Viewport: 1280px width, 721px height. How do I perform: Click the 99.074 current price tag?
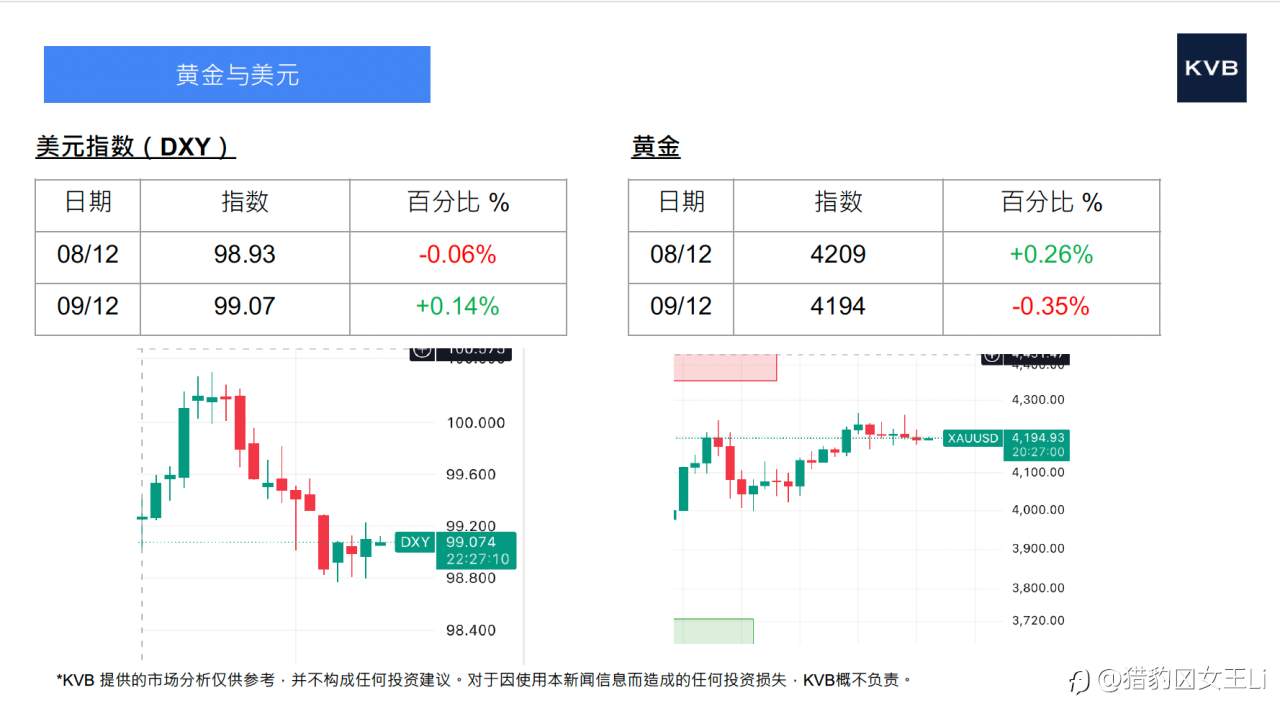point(477,543)
